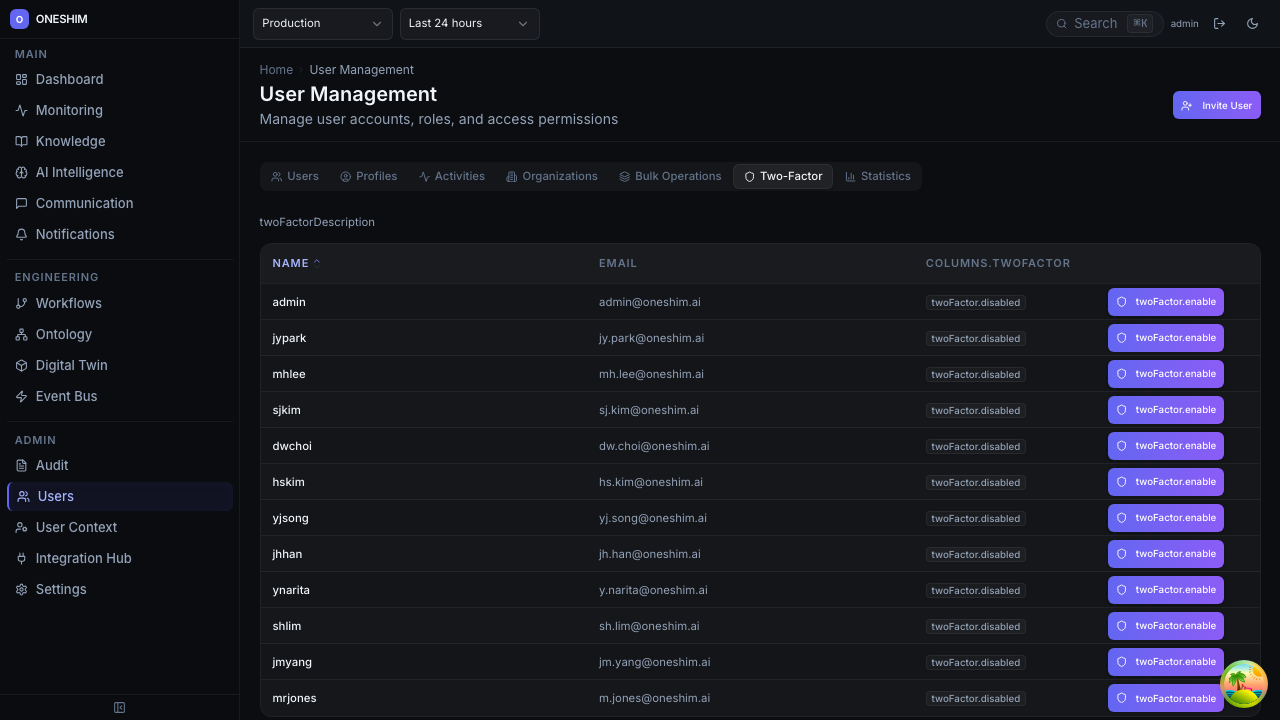Switch to the Statistics tab

point(877,176)
